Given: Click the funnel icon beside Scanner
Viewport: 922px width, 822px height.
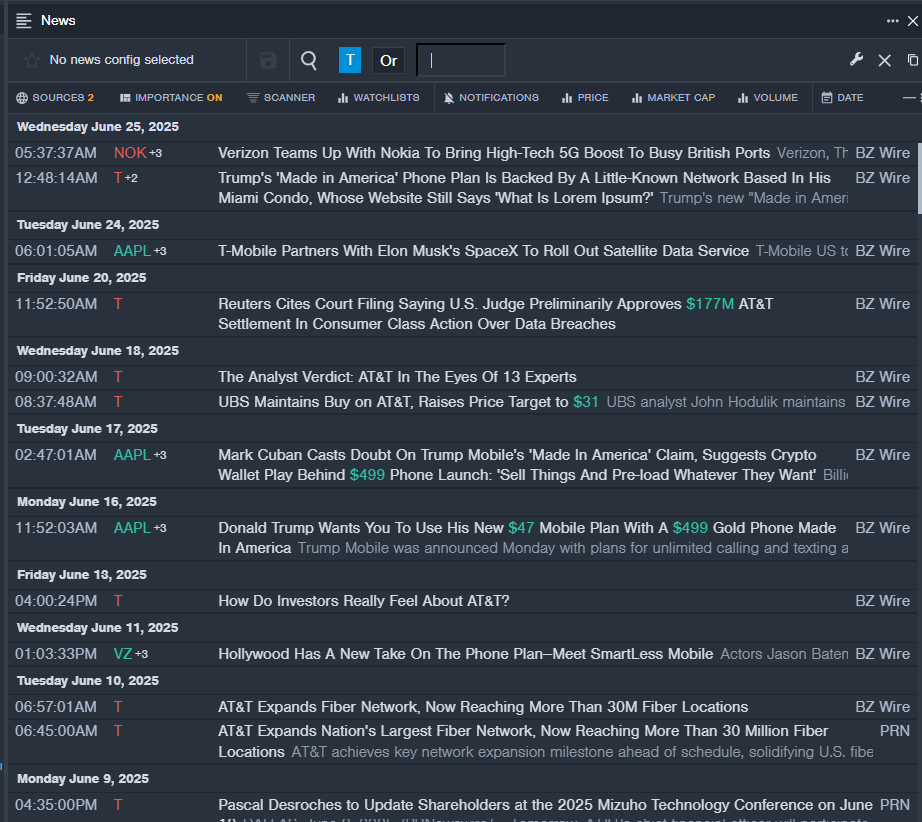Looking at the screenshot, I should 253,98.
